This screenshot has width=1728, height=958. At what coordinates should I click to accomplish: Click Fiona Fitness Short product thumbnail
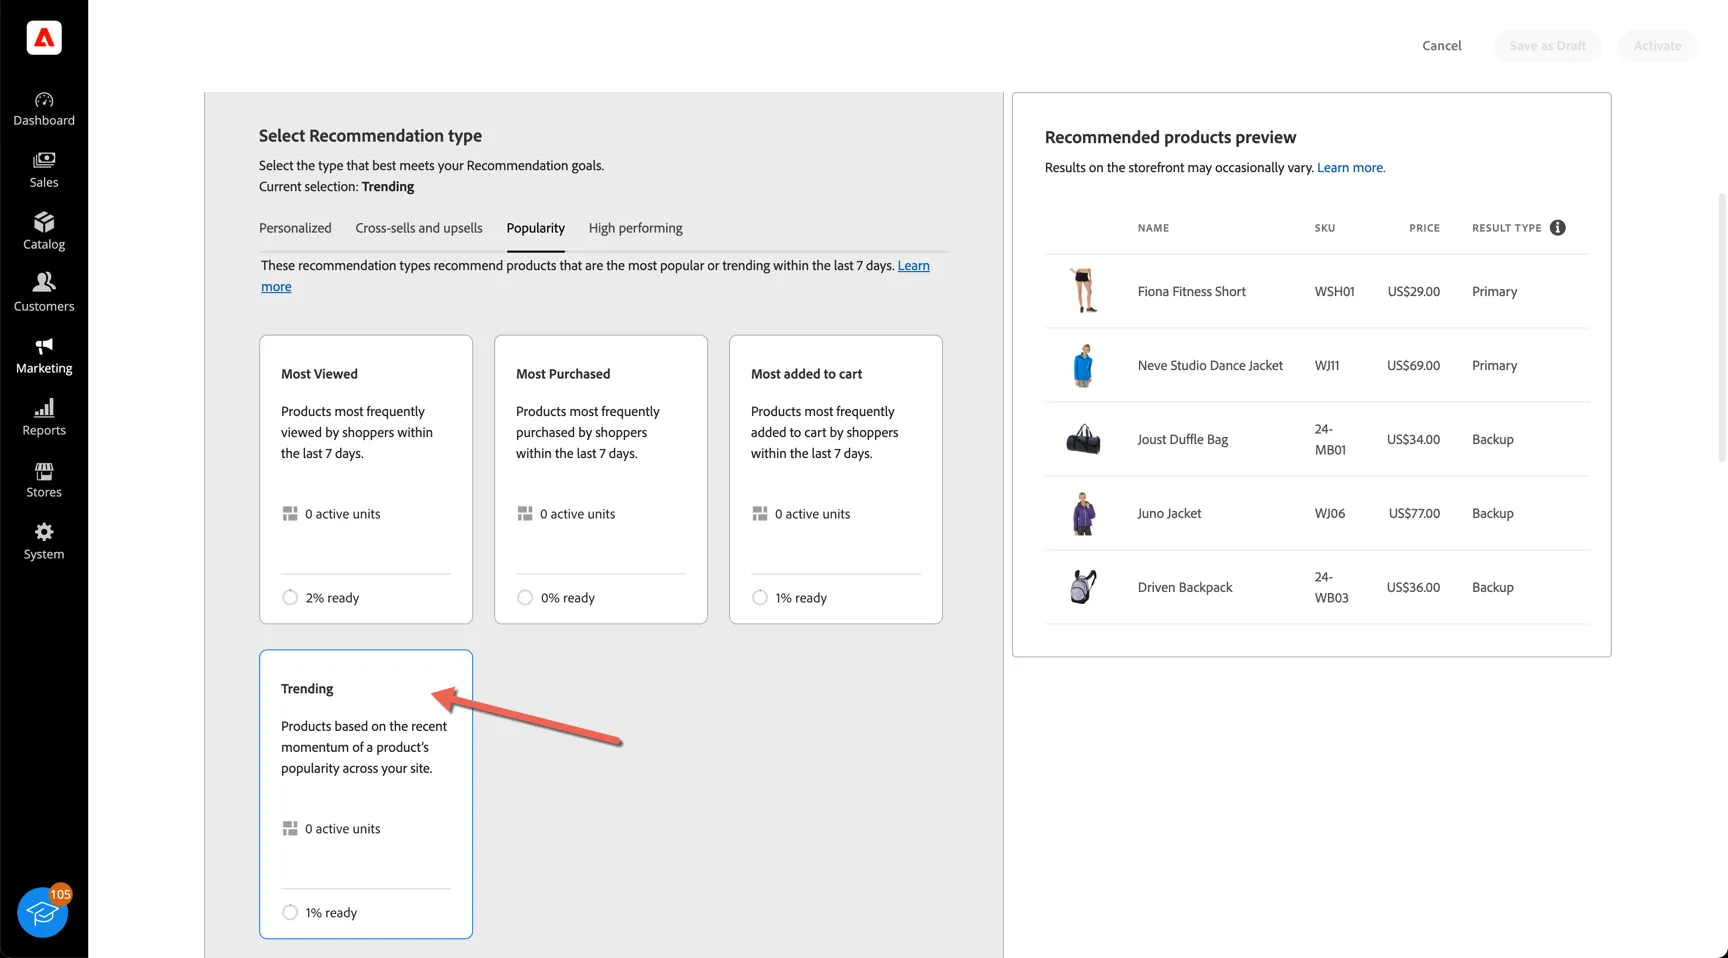click(x=1083, y=291)
